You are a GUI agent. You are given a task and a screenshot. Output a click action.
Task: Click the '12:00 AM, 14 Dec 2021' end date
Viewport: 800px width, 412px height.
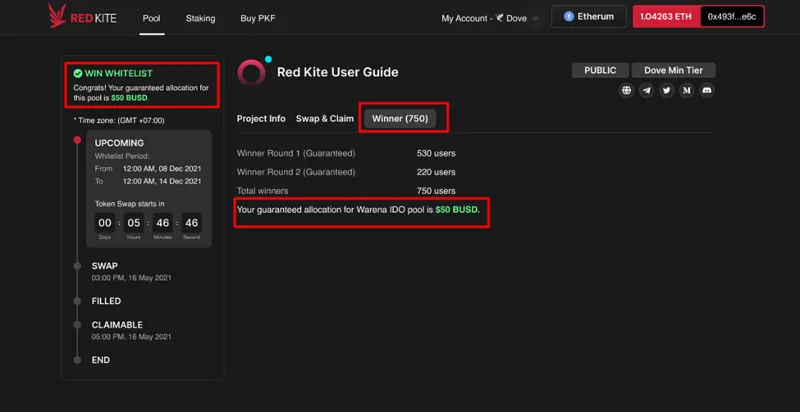pyautogui.click(x=162, y=181)
